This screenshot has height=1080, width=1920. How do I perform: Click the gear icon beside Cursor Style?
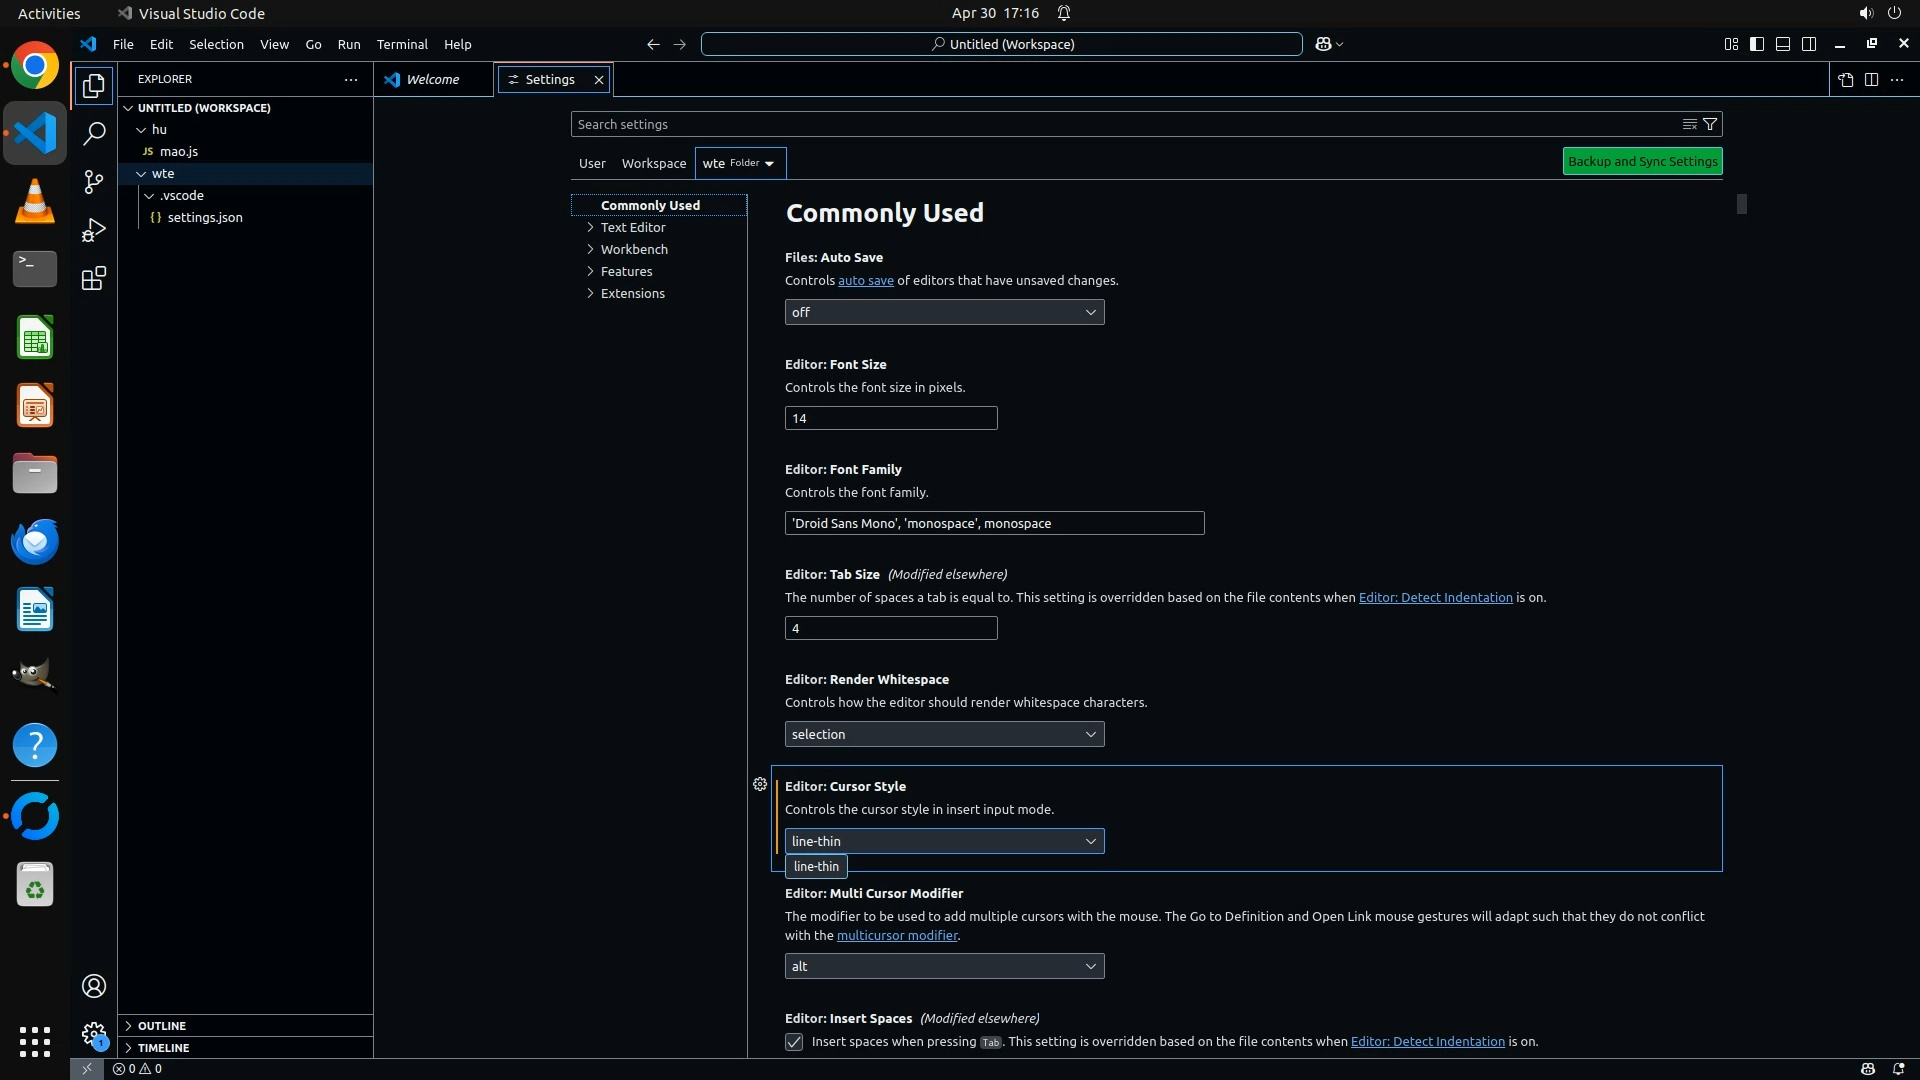point(760,784)
